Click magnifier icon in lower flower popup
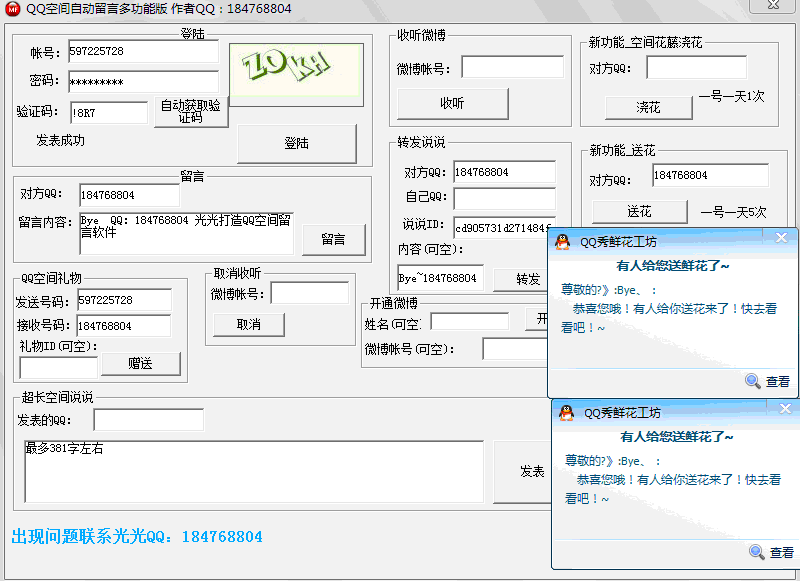This screenshot has height=581, width=800. click(757, 552)
